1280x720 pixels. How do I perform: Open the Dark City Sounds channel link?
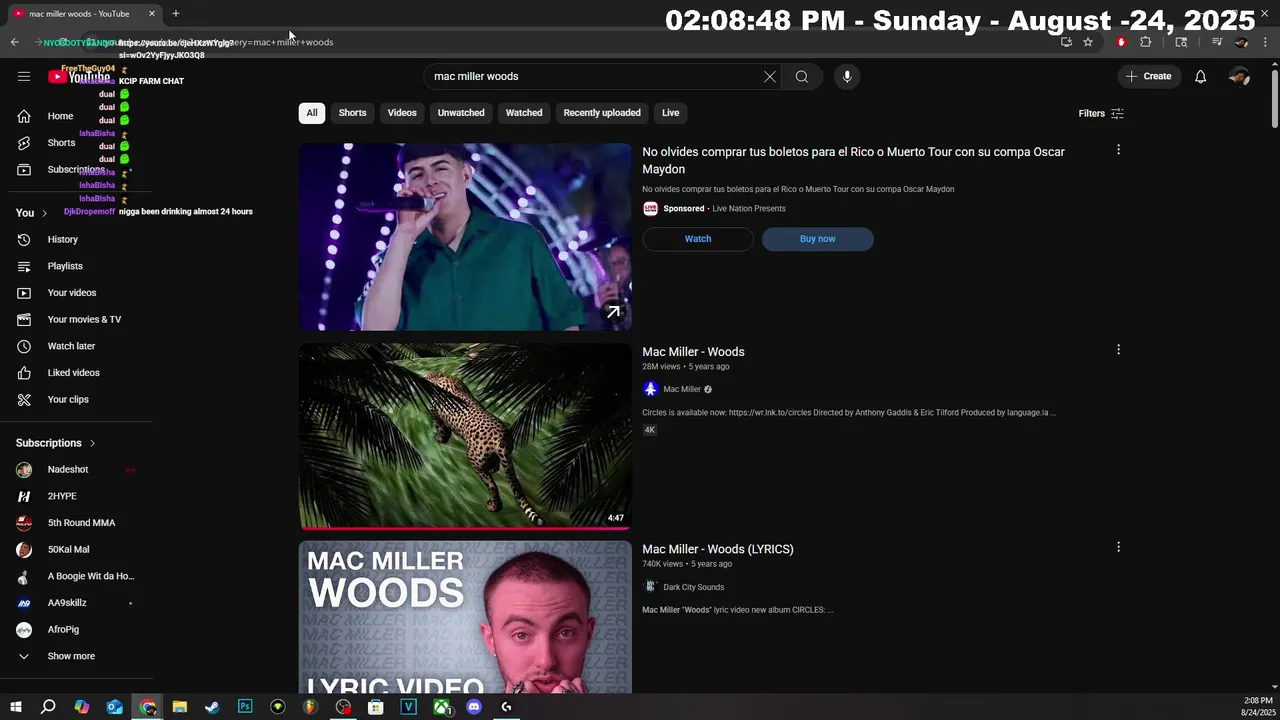pyautogui.click(x=693, y=587)
